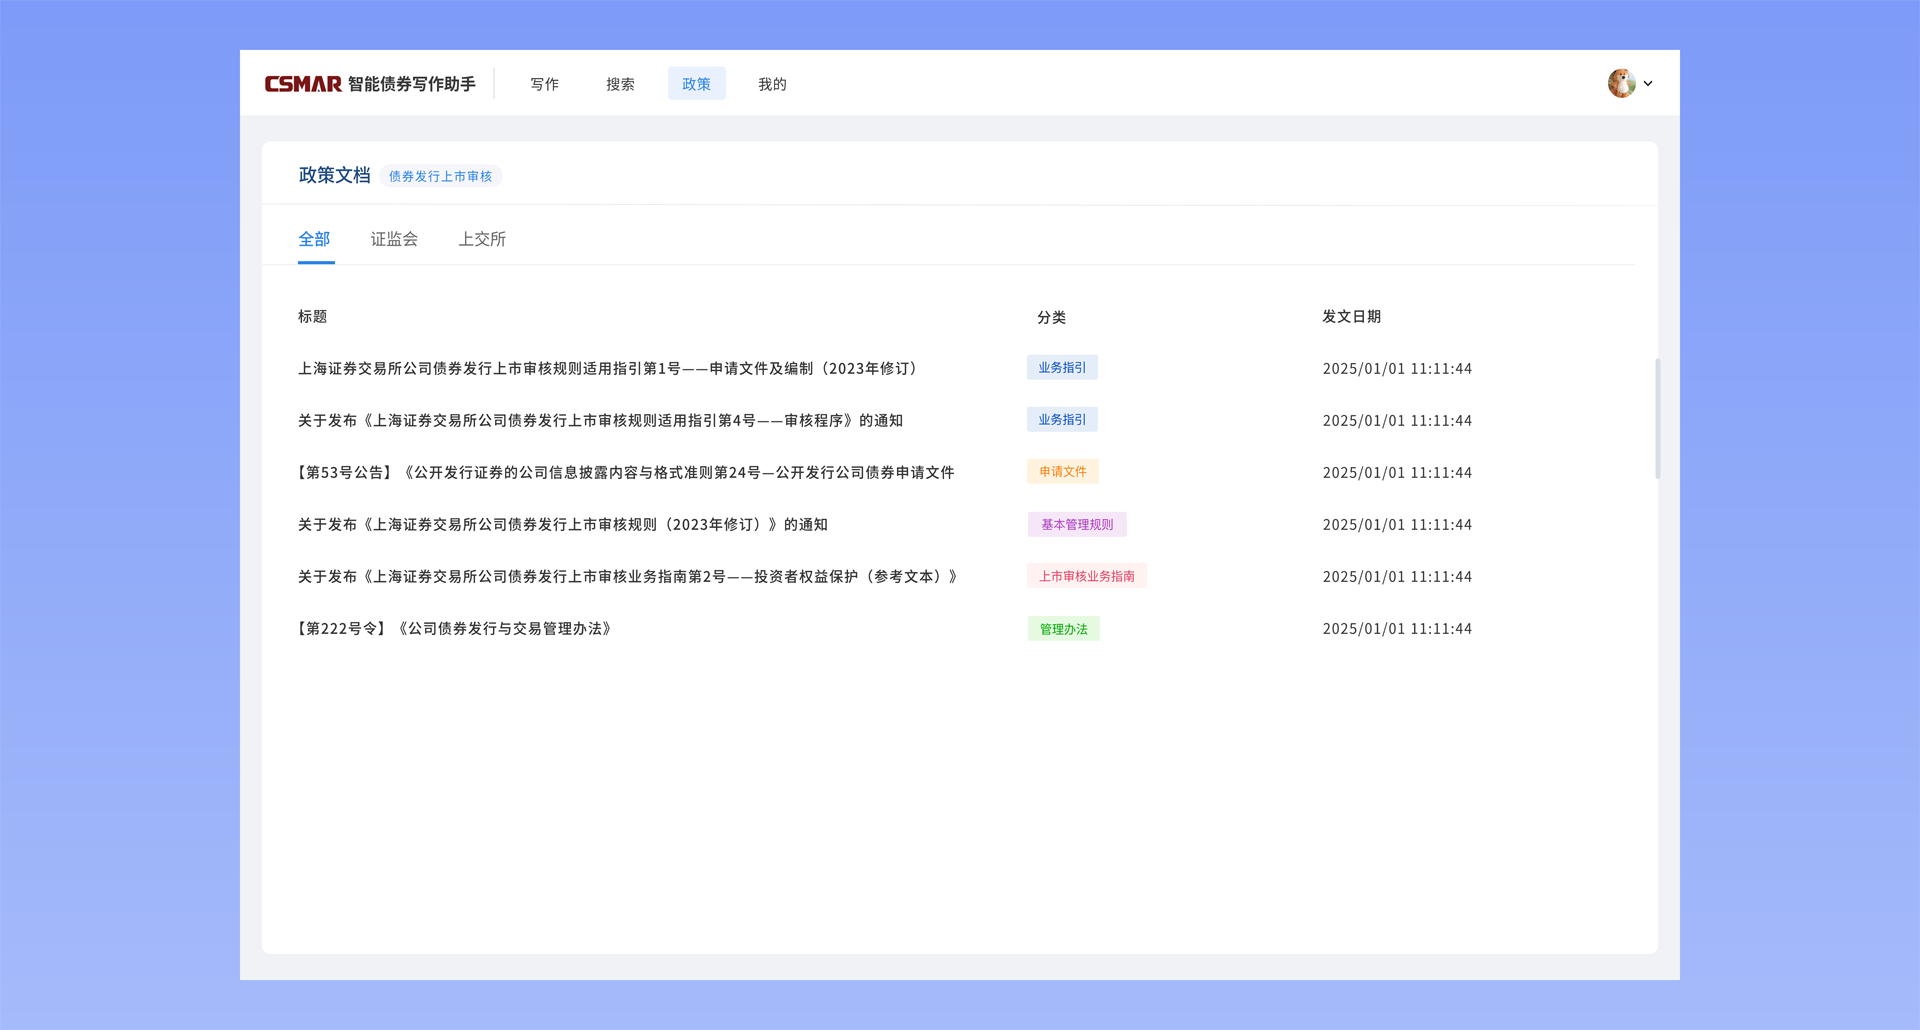The width and height of the screenshot is (1920, 1030).
Task: Open the user avatar profile picture
Action: click(1621, 83)
